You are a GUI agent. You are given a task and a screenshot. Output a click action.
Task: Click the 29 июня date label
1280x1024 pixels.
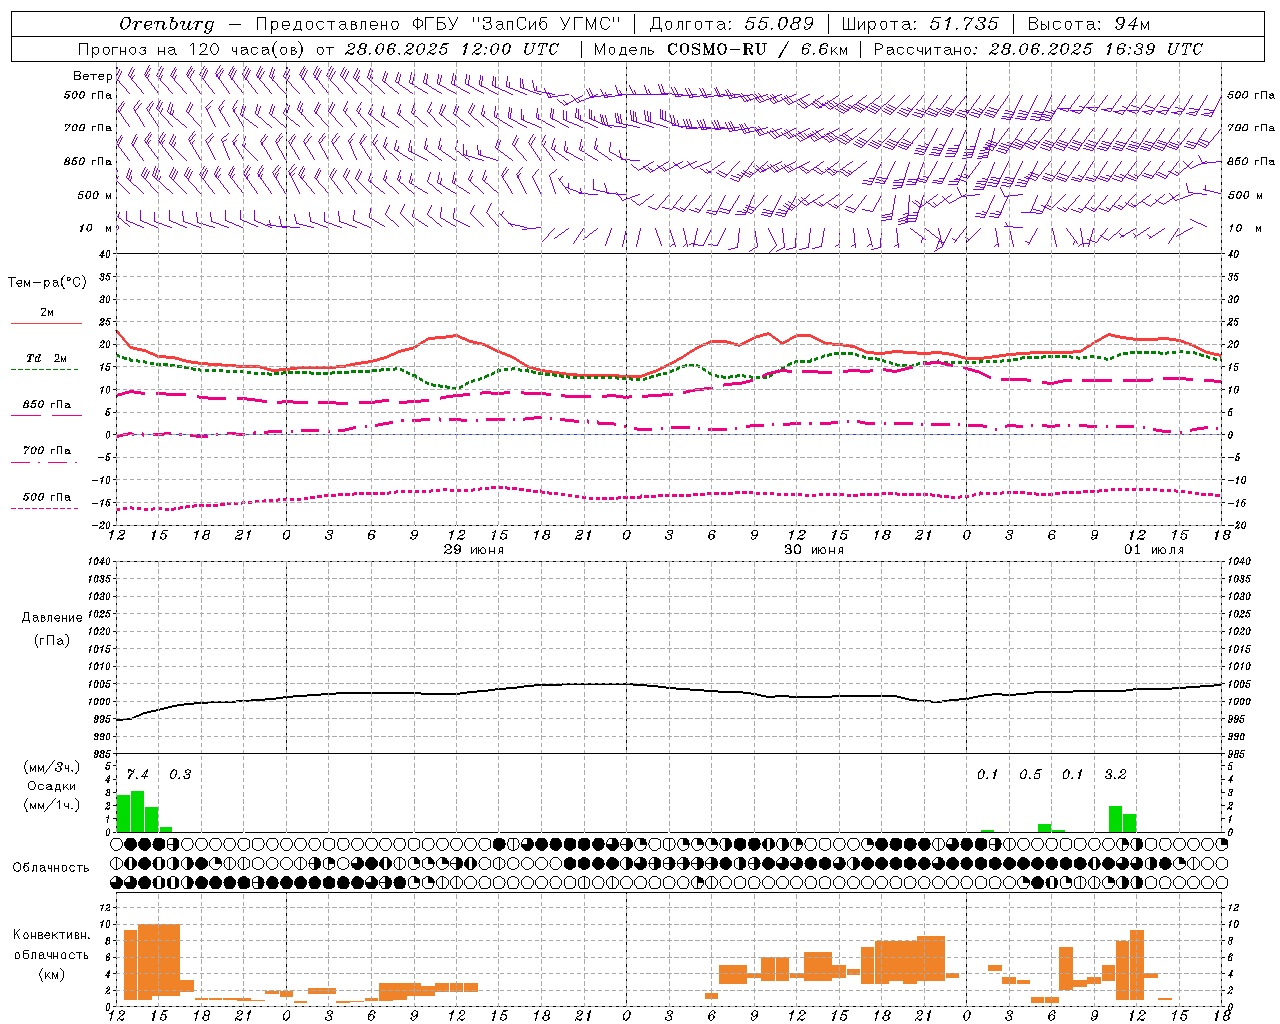(x=474, y=550)
